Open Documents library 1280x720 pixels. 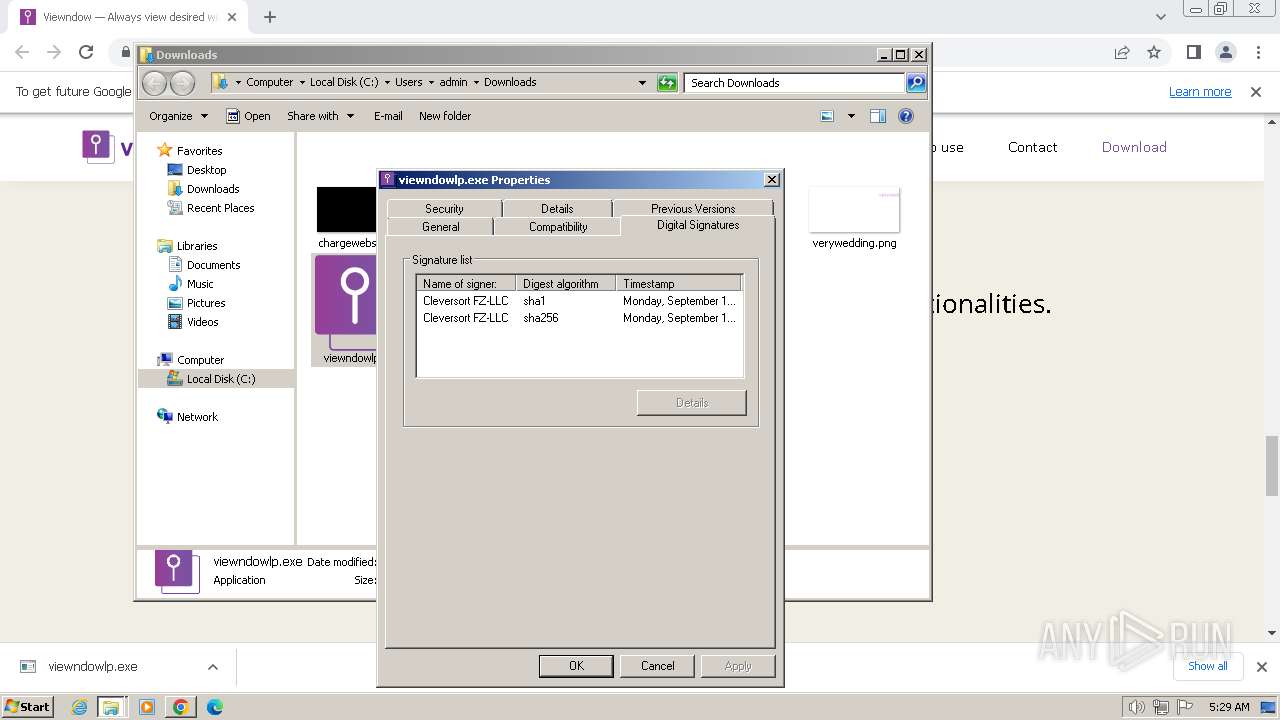click(213, 265)
